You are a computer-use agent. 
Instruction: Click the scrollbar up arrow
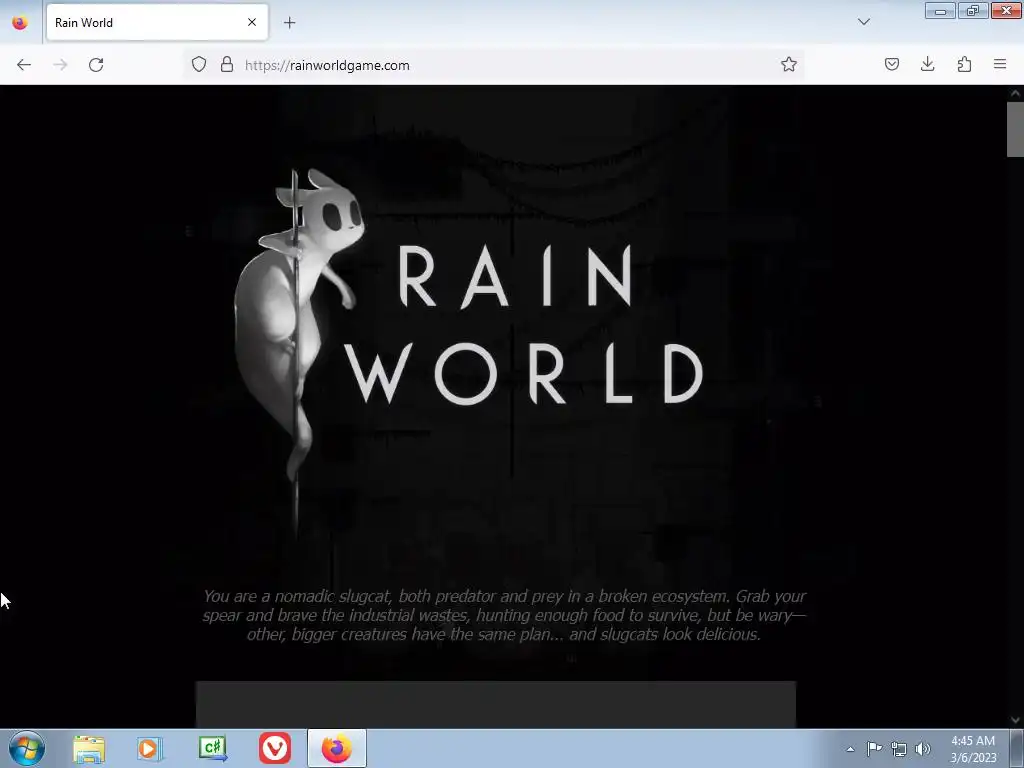click(x=1015, y=93)
